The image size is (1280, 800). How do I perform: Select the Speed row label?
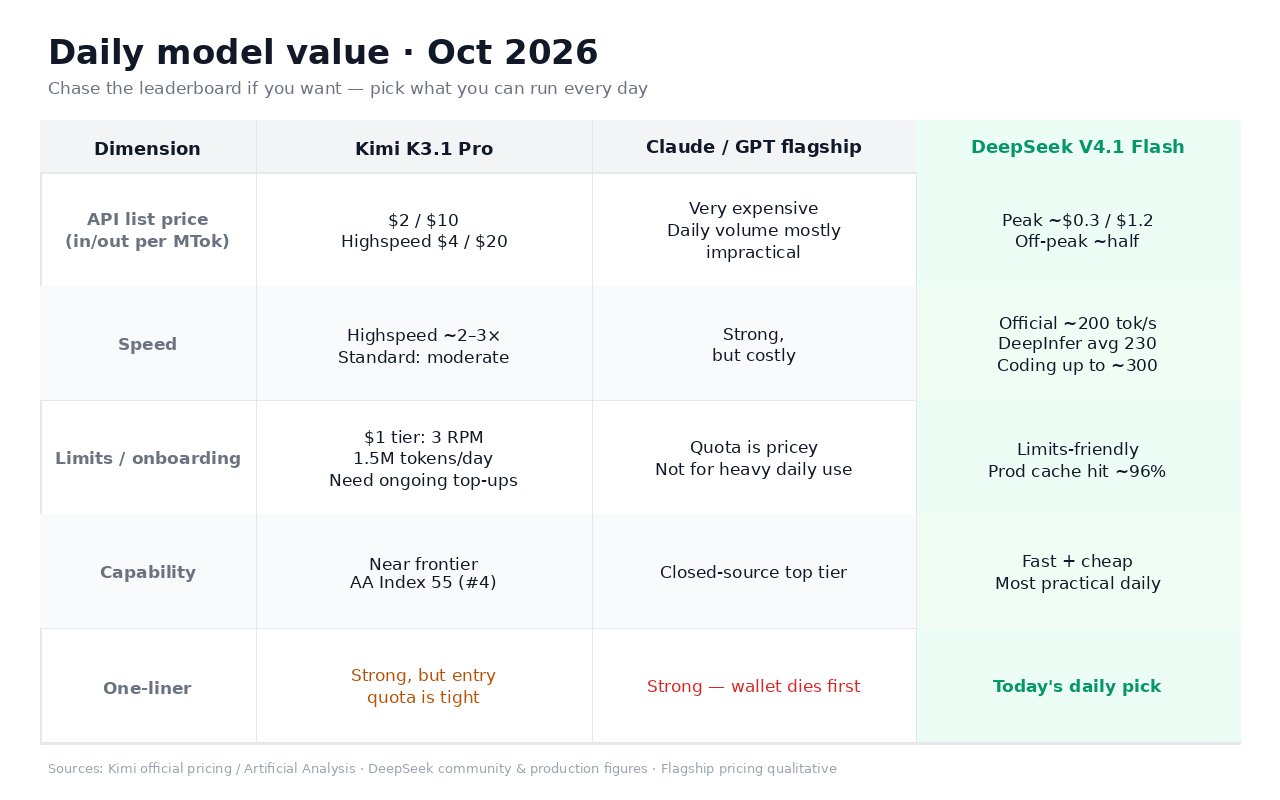tap(147, 344)
